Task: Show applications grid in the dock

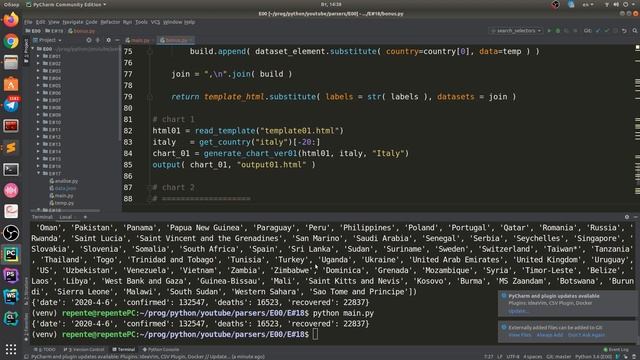Action: click(11, 349)
